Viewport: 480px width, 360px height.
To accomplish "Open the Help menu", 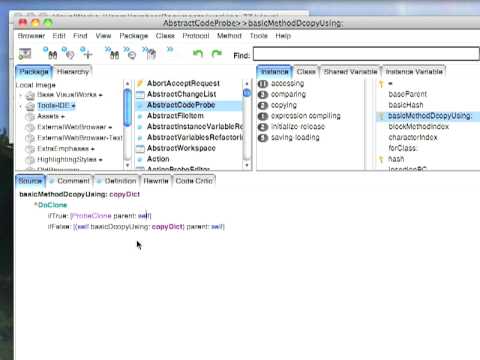I will [x=283, y=36].
